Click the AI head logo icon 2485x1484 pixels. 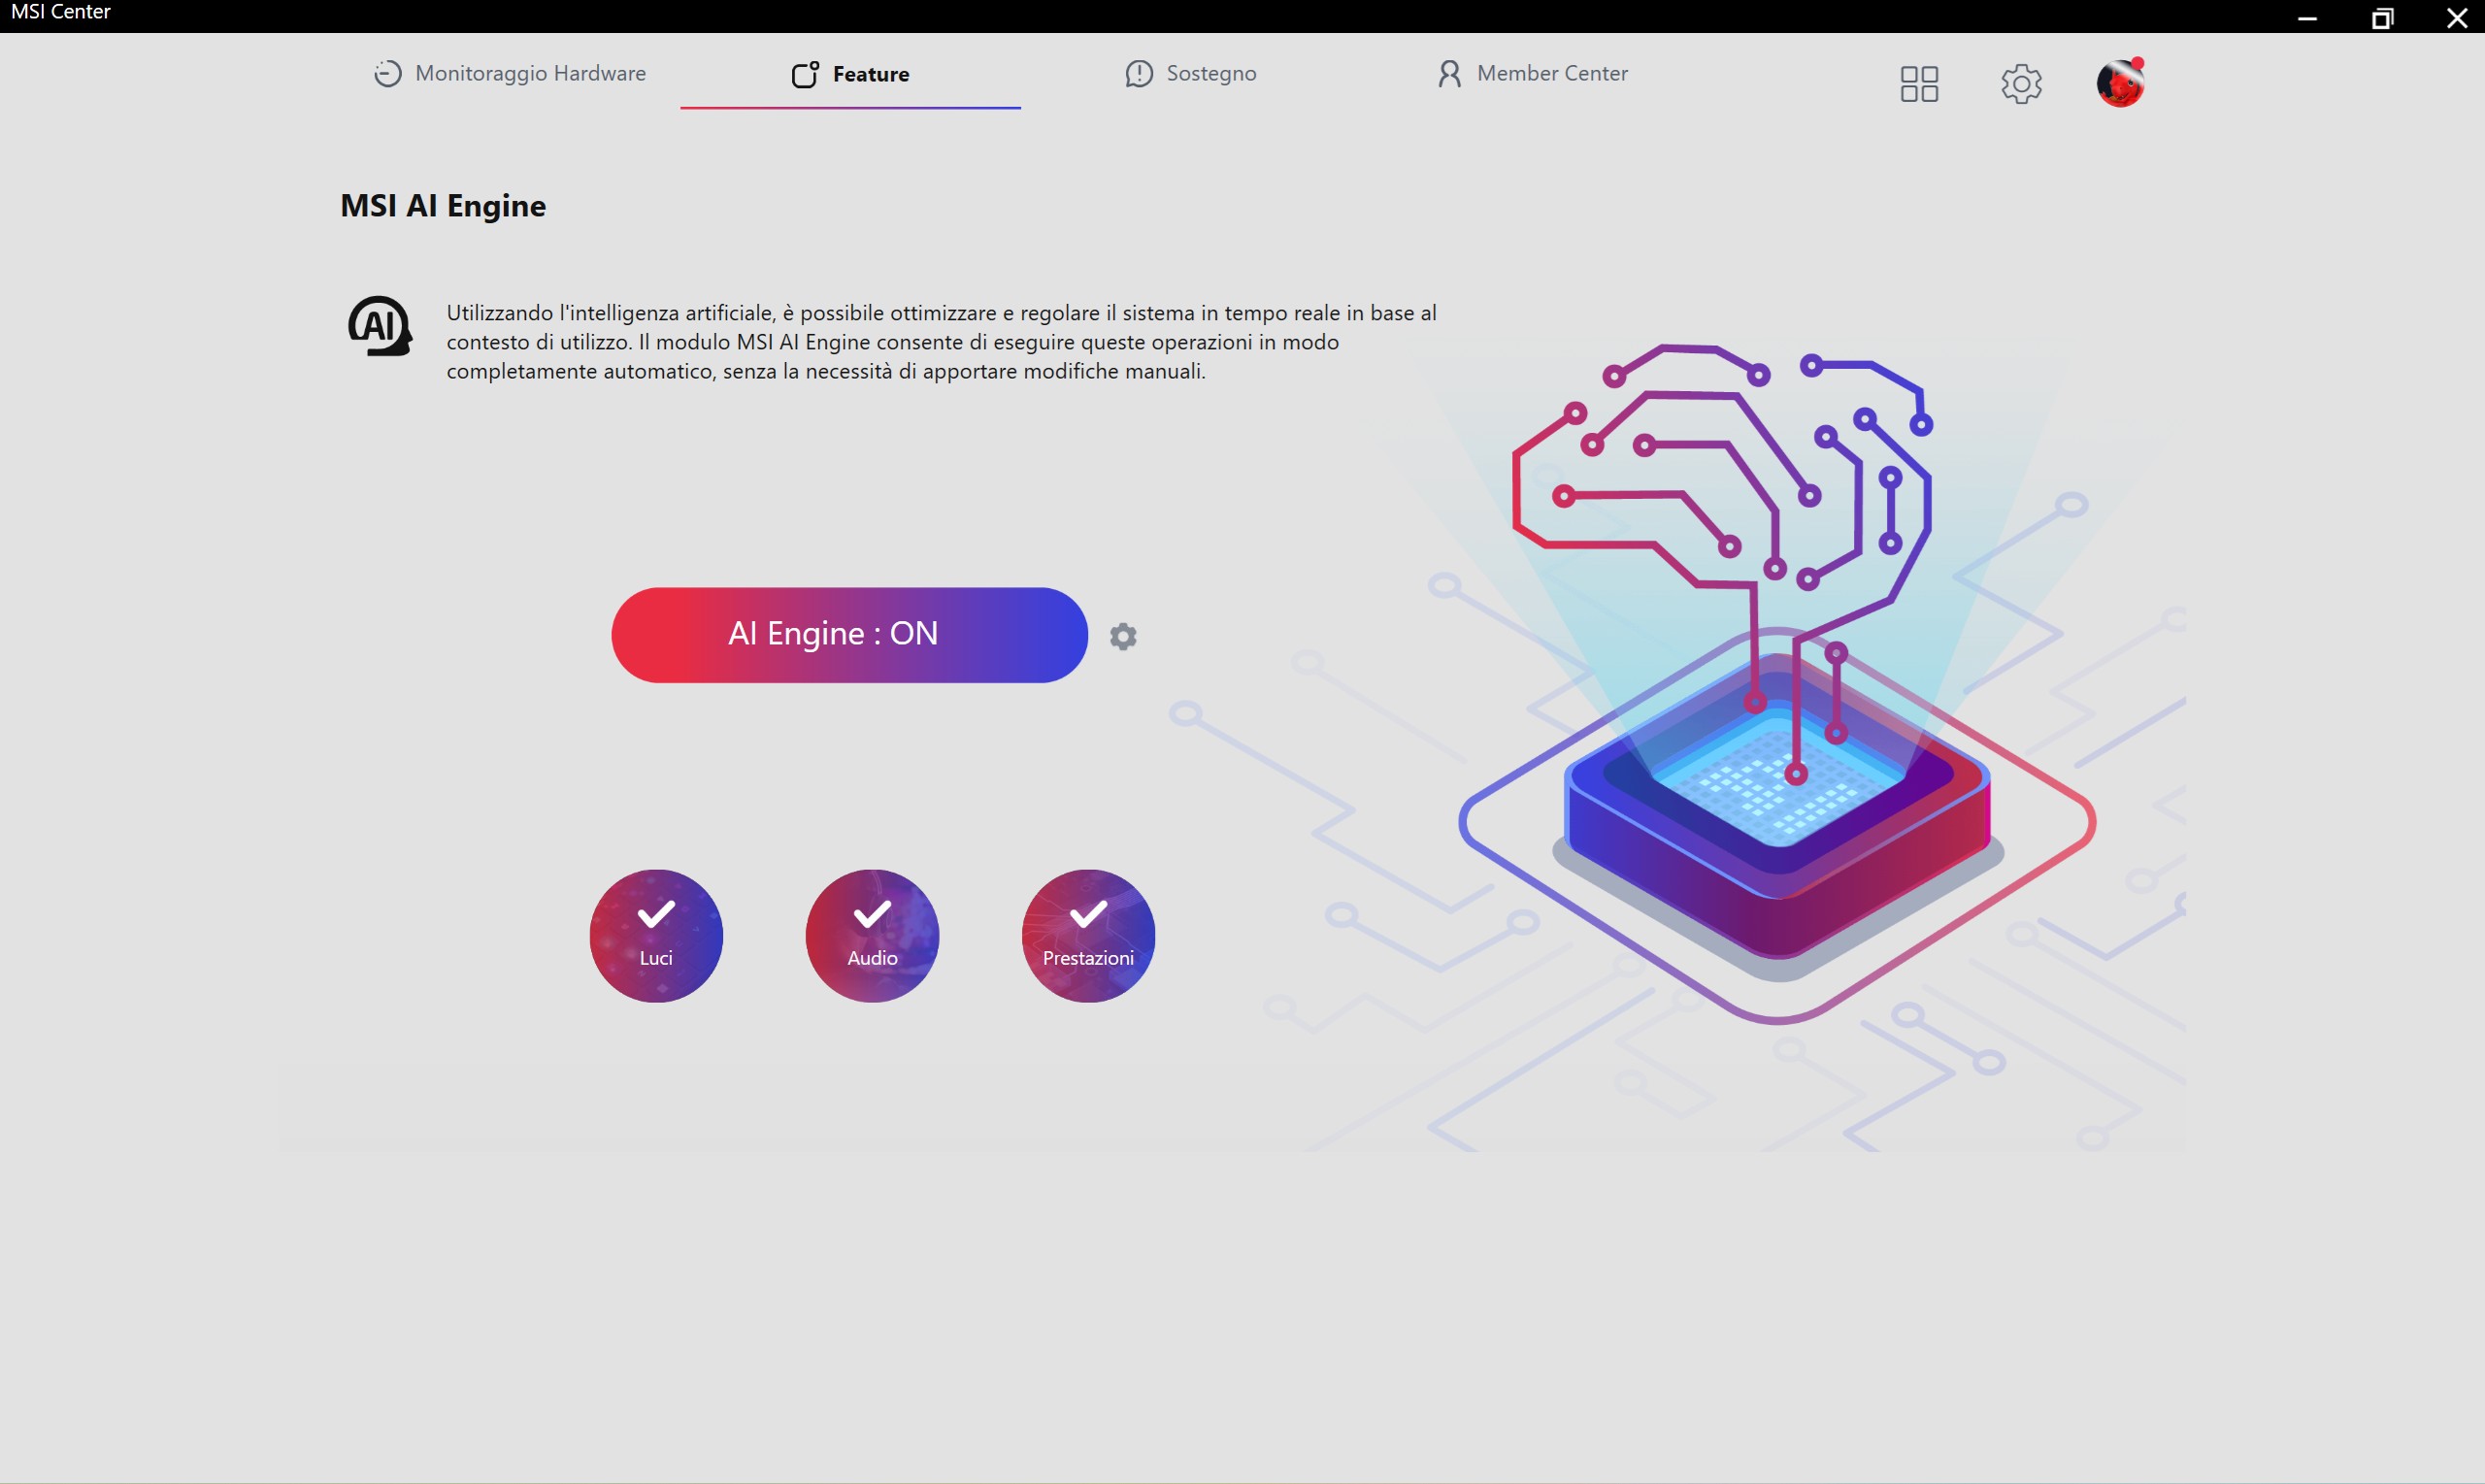coord(379,326)
